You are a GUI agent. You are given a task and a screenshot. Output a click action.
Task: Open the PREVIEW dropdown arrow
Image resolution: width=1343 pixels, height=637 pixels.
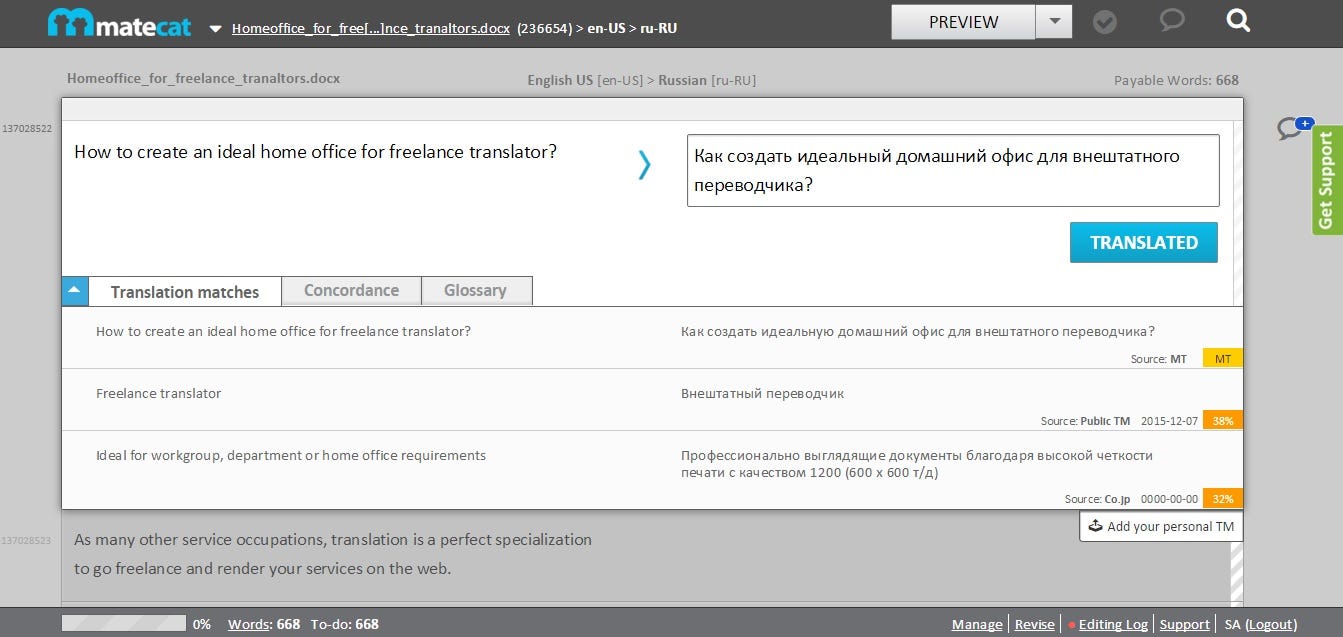[1053, 21]
